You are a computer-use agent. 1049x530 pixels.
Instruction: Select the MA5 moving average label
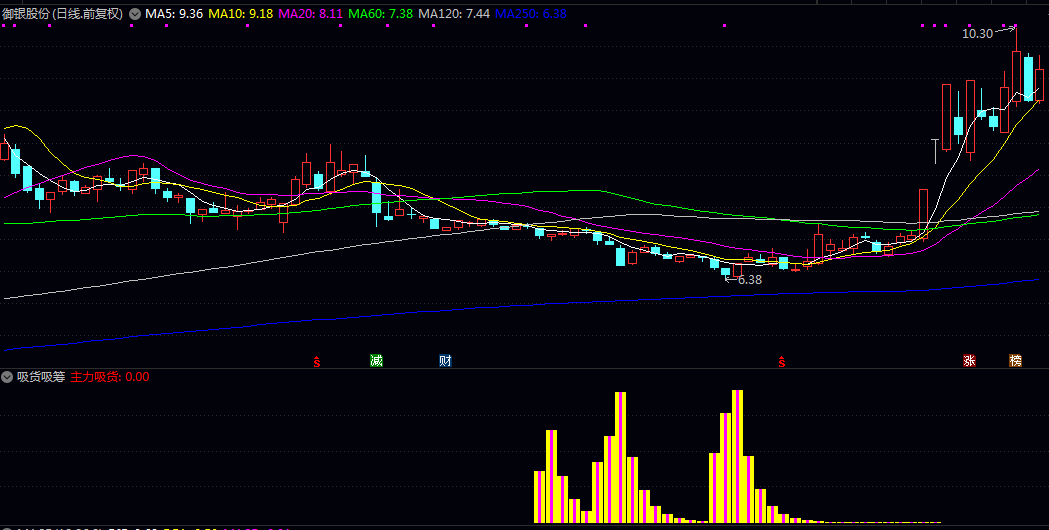174,14
